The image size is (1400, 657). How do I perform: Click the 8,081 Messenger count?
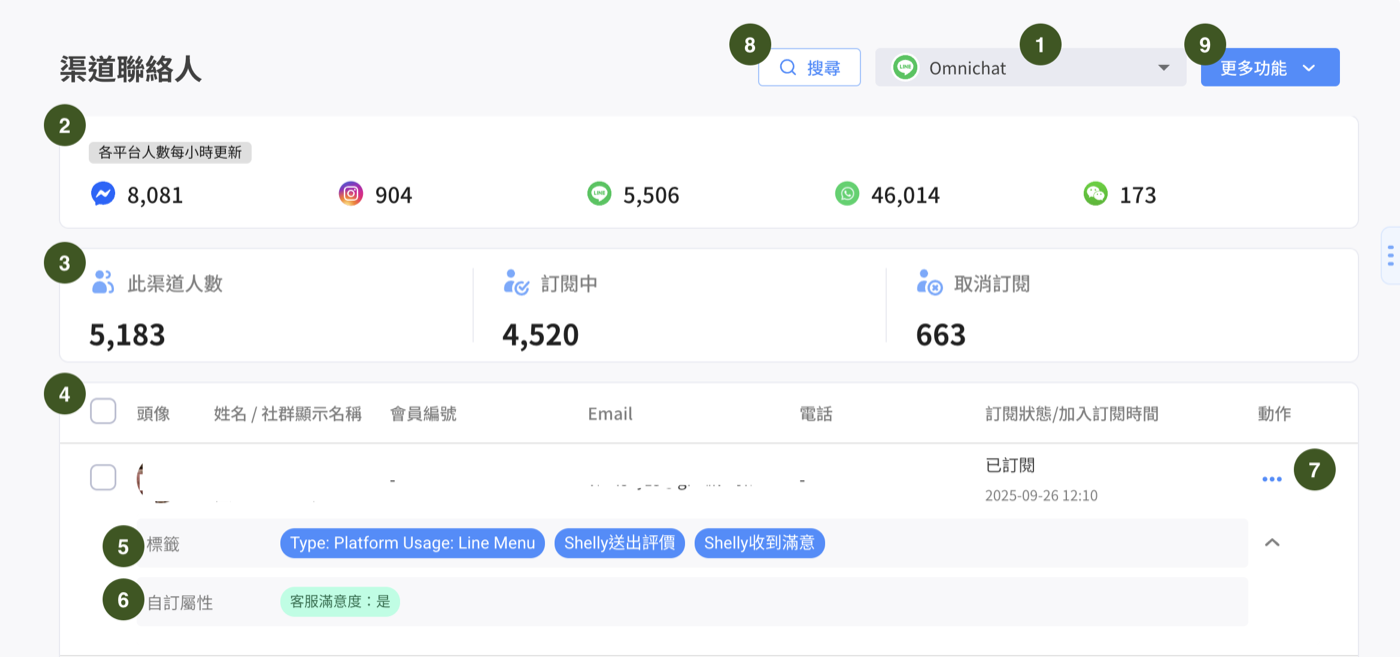click(x=155, y=195)
